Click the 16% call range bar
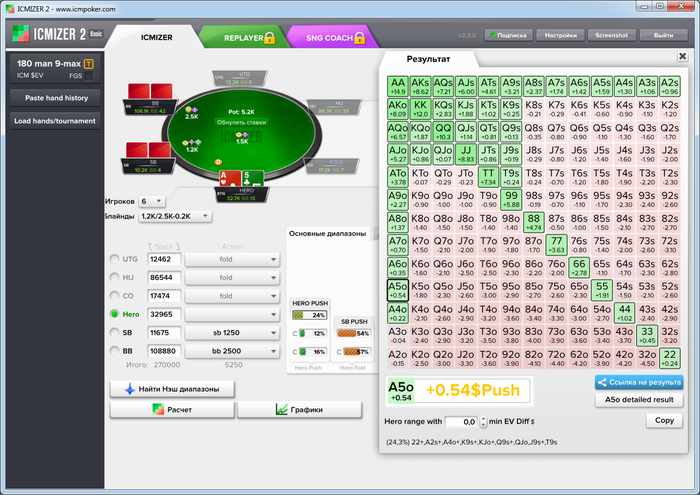 (x=312, y=352)
